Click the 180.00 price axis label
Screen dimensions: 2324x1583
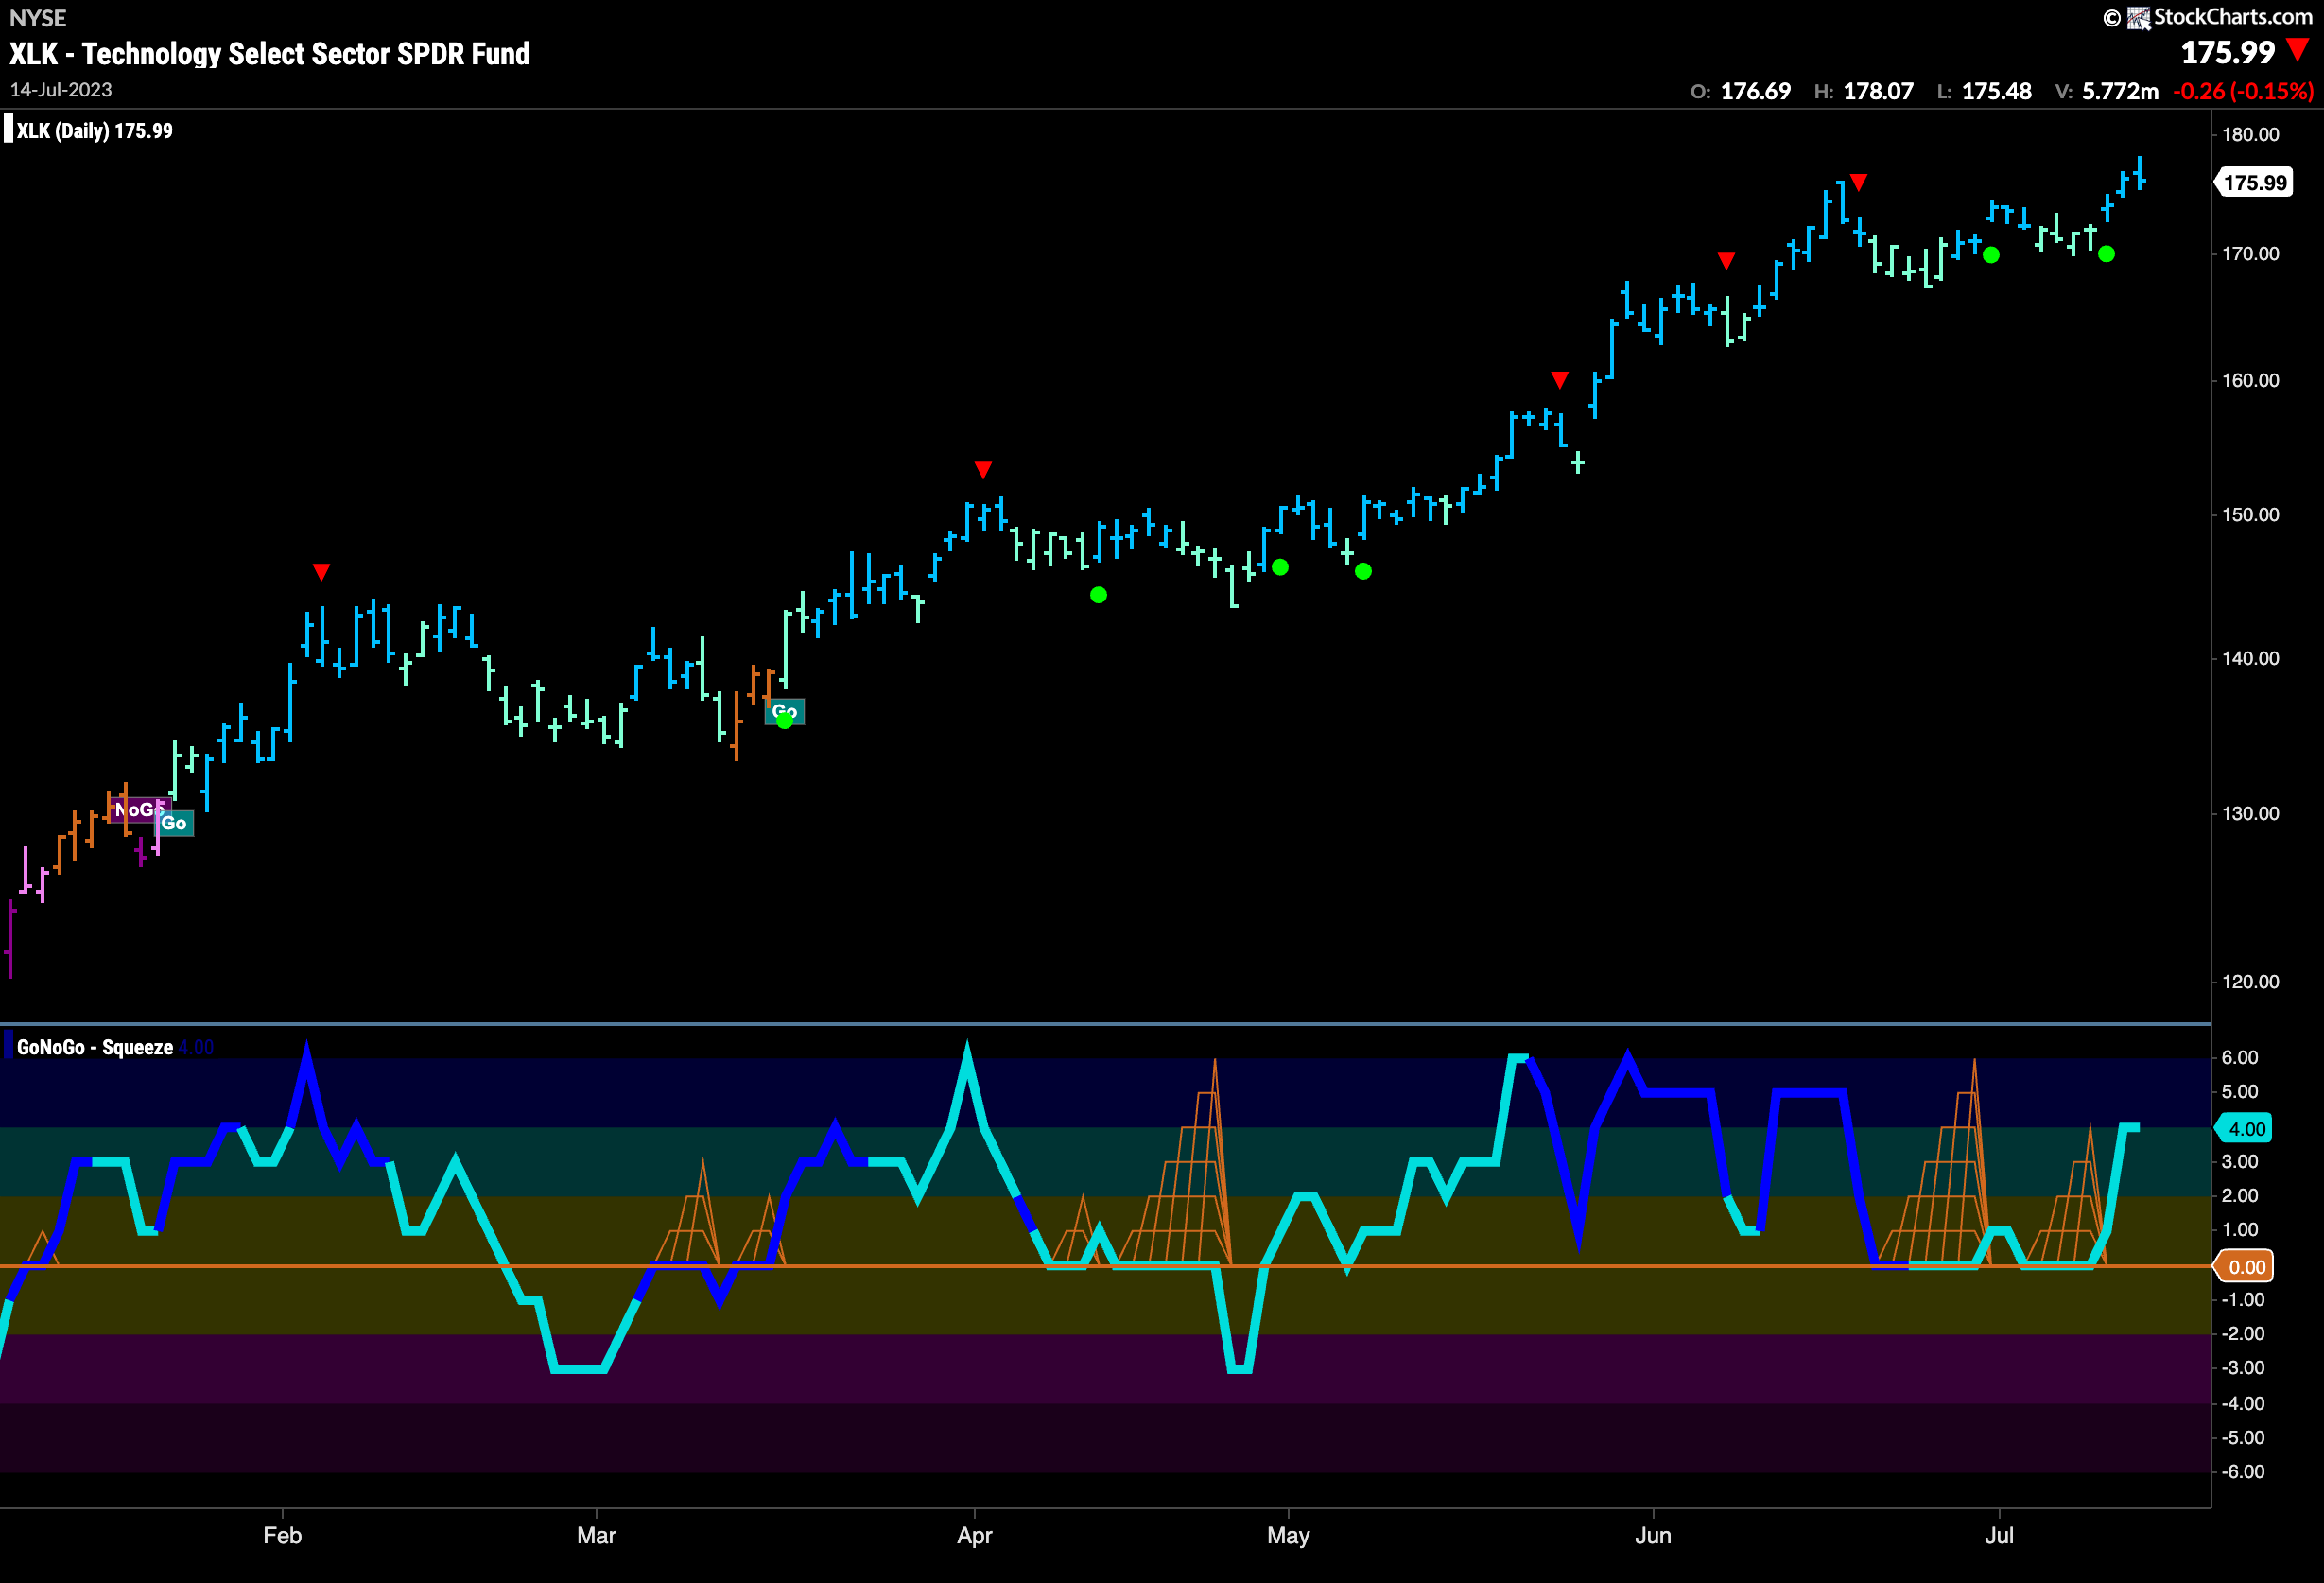2250,135
